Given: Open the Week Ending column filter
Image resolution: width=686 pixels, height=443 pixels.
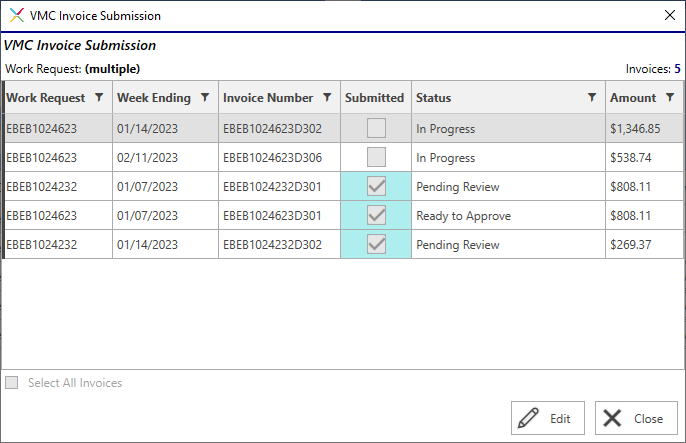Looking at the screenshot, I should (205, 98).
